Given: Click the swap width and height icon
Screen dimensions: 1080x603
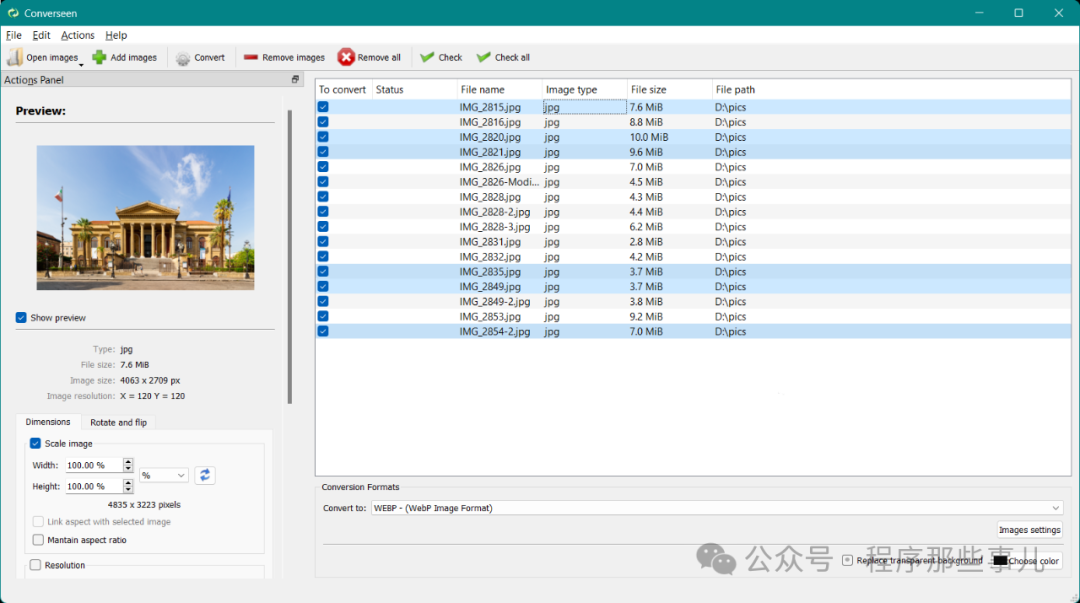Looking at the screenshot, I should coord(205,476).
